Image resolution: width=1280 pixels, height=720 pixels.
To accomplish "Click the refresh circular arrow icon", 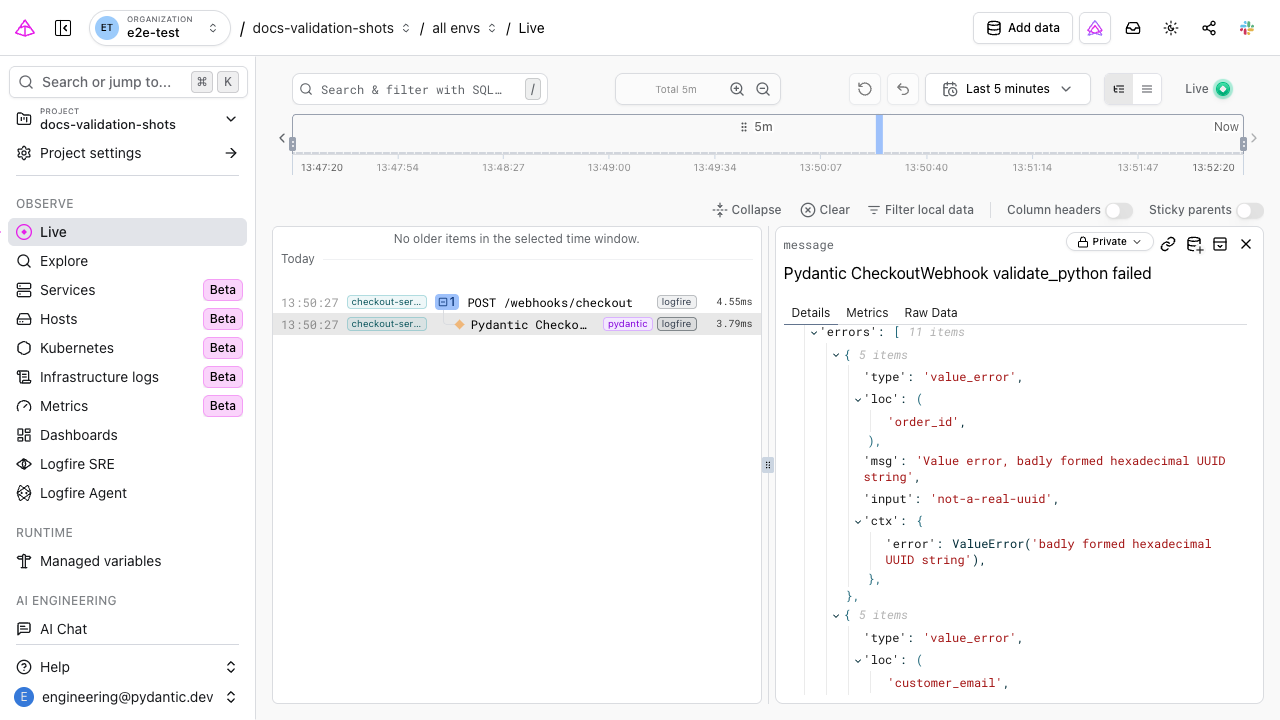I will (865, 89).
